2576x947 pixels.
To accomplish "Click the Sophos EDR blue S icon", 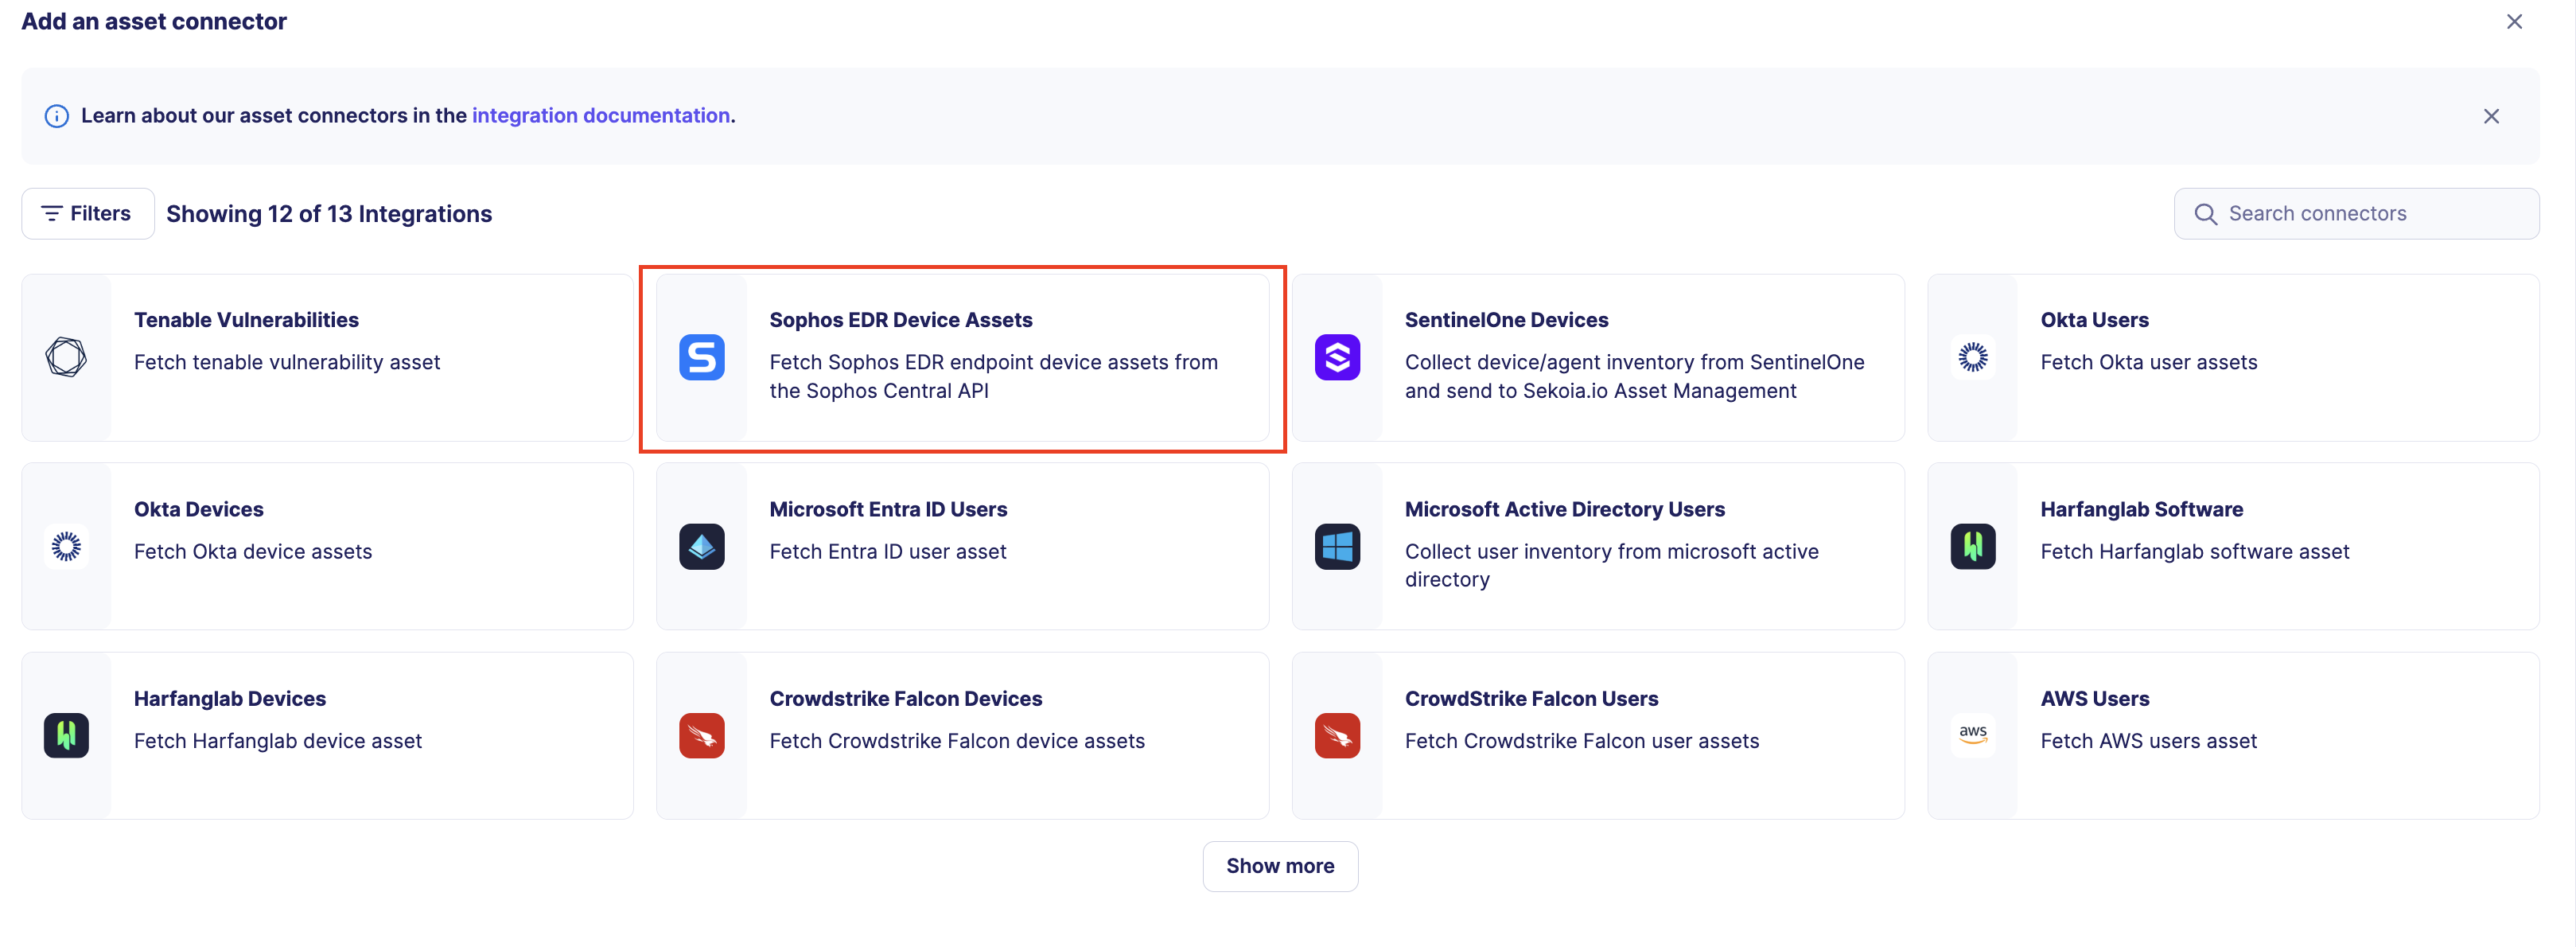I will tap(701, 357).
